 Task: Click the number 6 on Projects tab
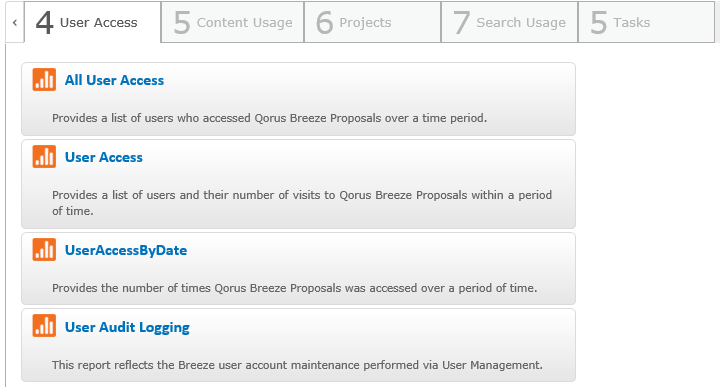324,22
